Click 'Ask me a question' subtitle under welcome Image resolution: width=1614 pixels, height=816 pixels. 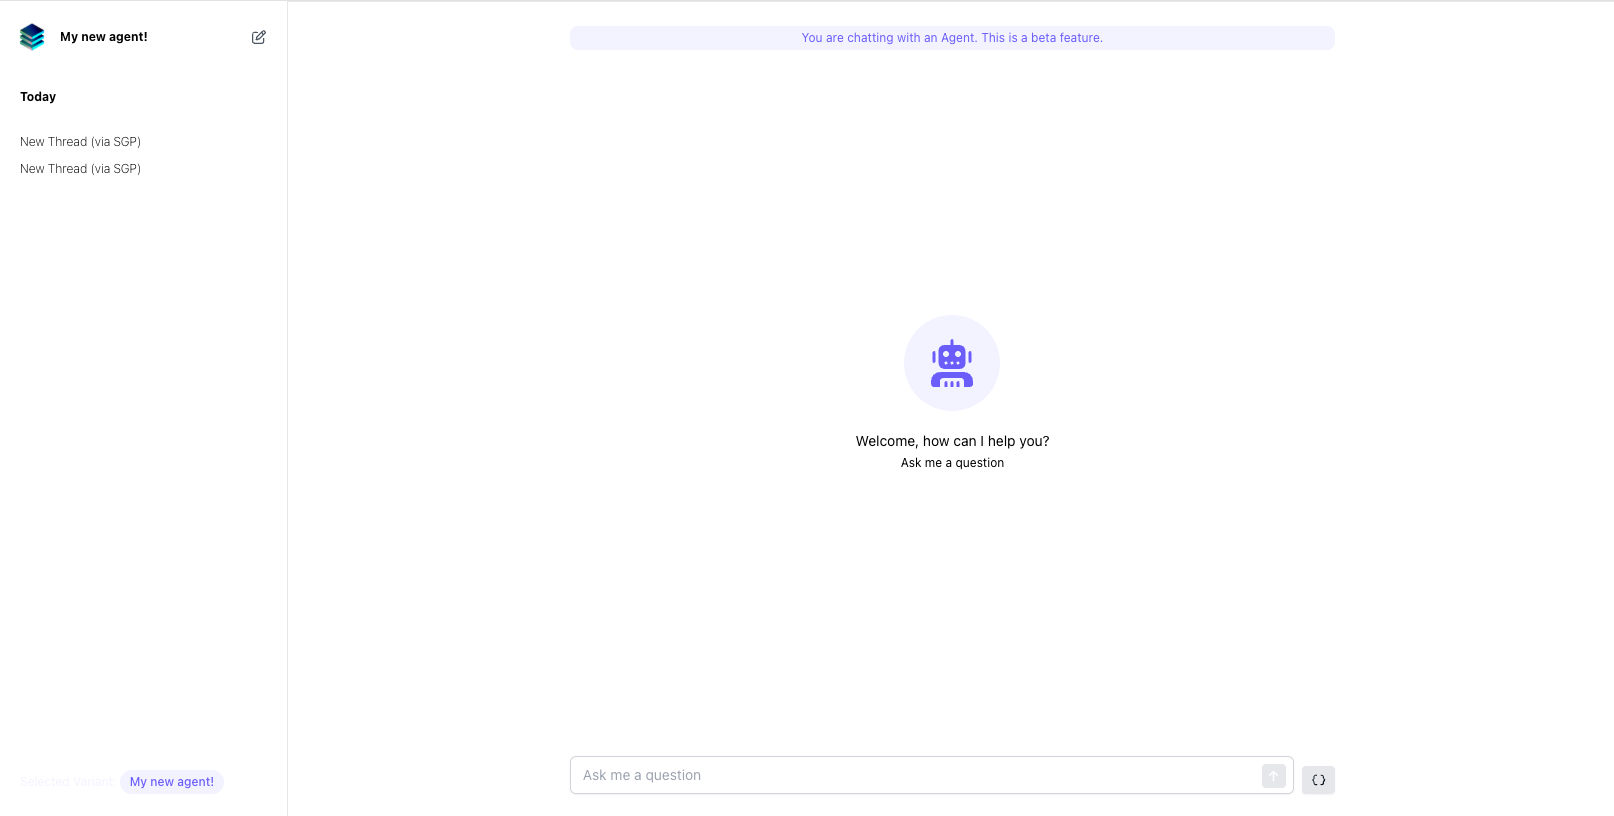coord(952,463)
